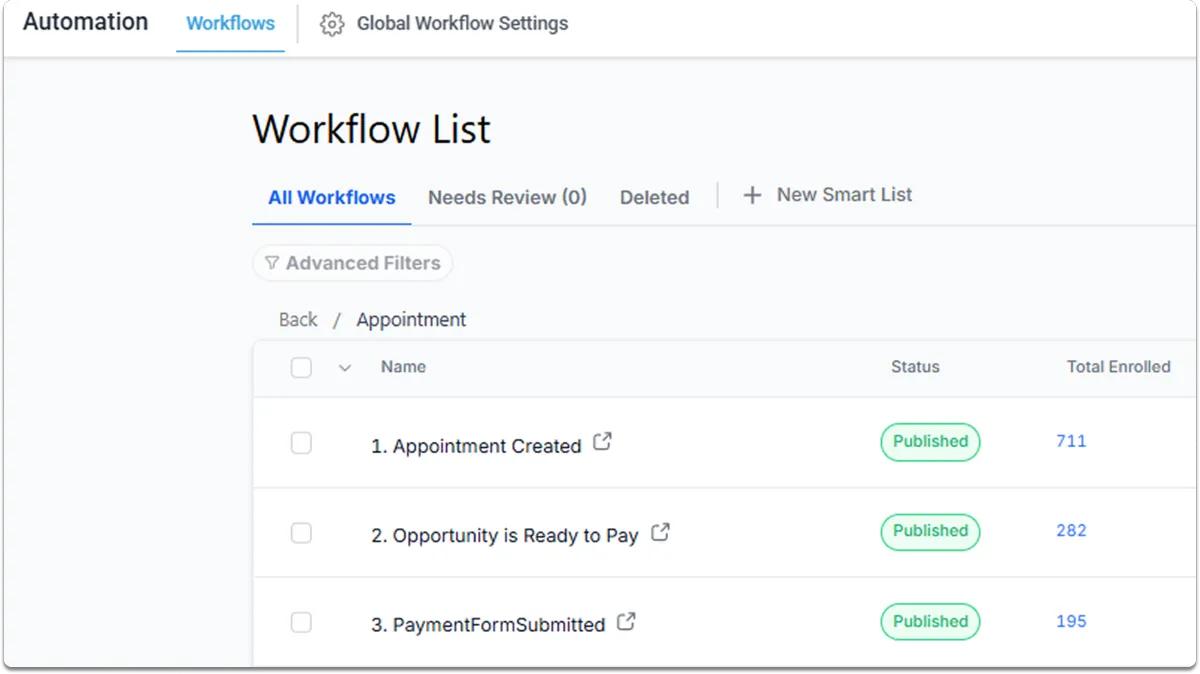Open the Needs Review (0) tab
This screenshot has width=1200, height=674.
507,197
